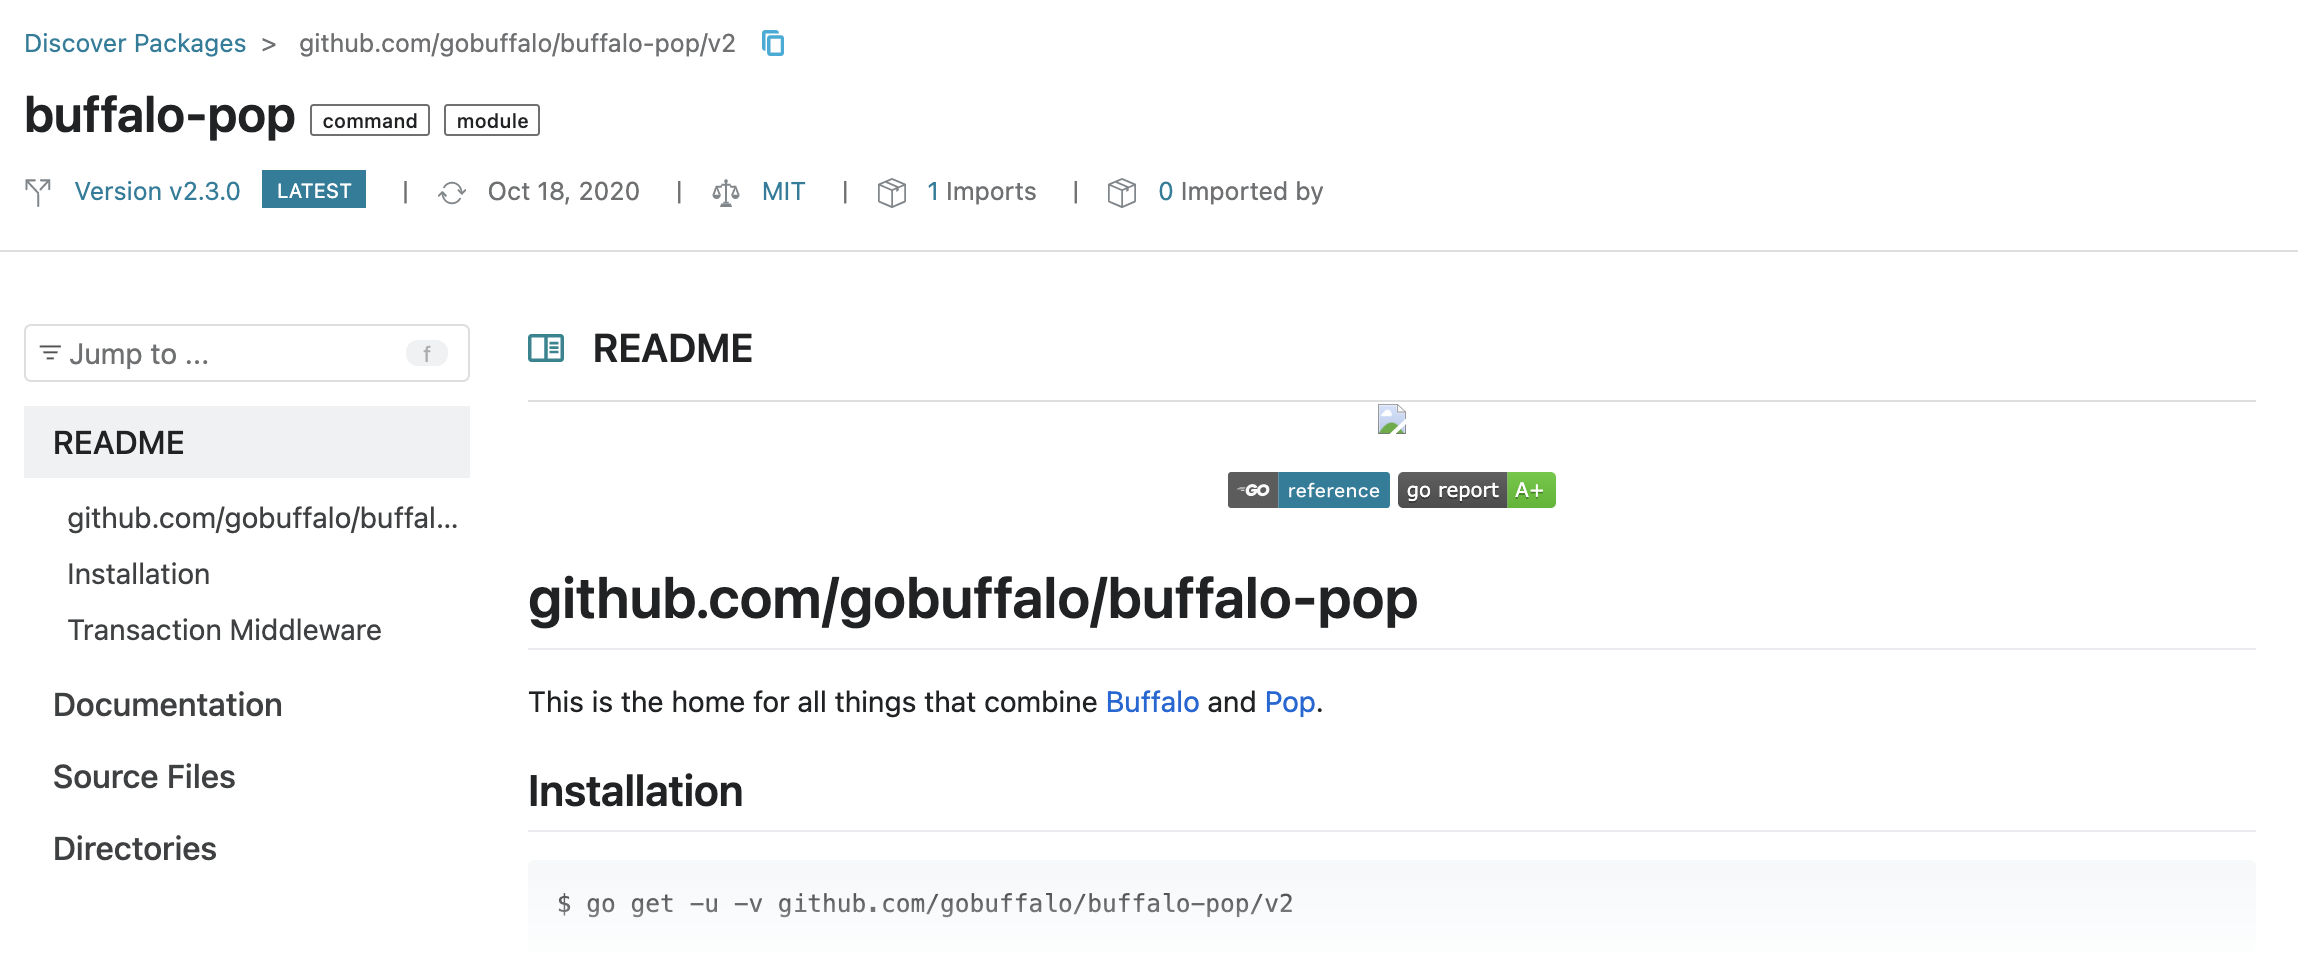Click the broken image placeholder in the README
This screenshot has width=2298, height=978.
[1391, 420]
